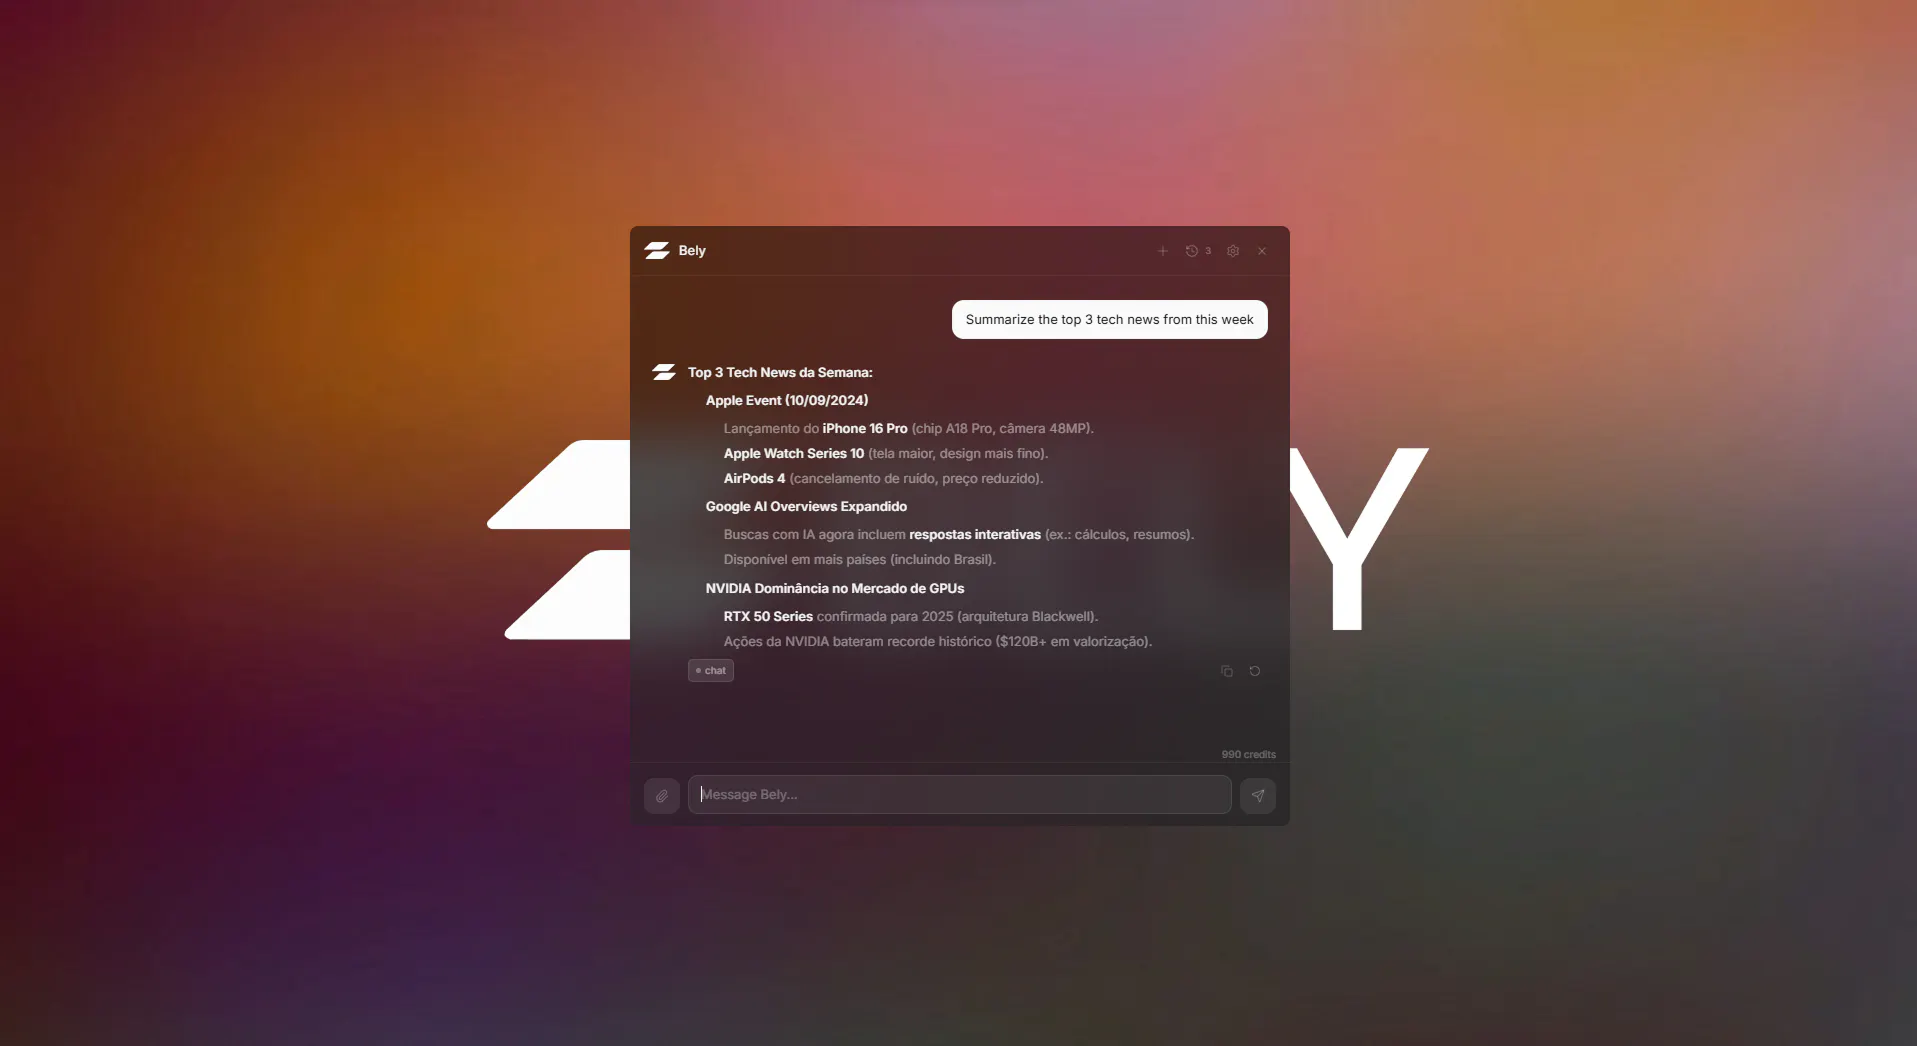Click the chat mode tag

(x=711, y=671)
